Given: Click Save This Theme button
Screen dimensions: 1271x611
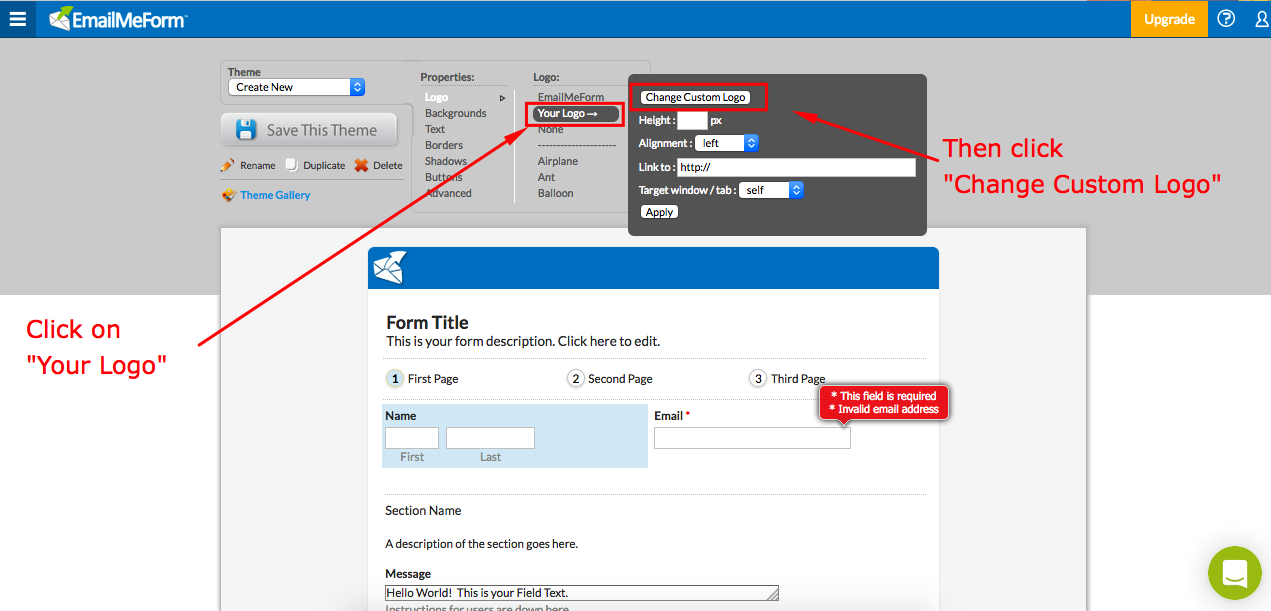Looking at the screenshot, I should tap(309, 130).
